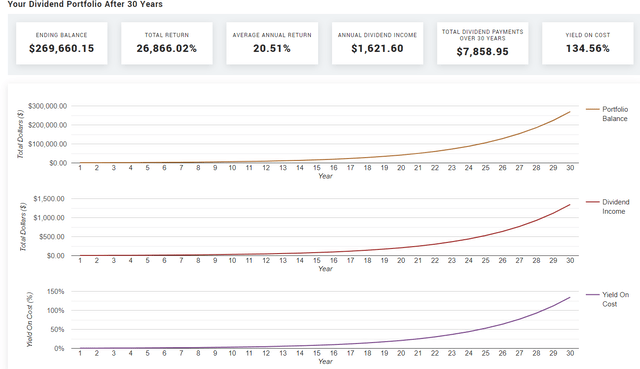Click the orange Portfolio Balance legend line
The image size is (640, 369).
[x=593, y=109]
